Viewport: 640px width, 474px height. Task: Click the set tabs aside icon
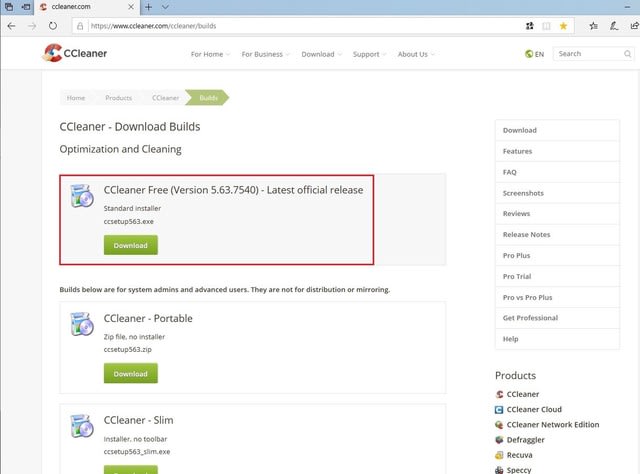tap(26, 7)
